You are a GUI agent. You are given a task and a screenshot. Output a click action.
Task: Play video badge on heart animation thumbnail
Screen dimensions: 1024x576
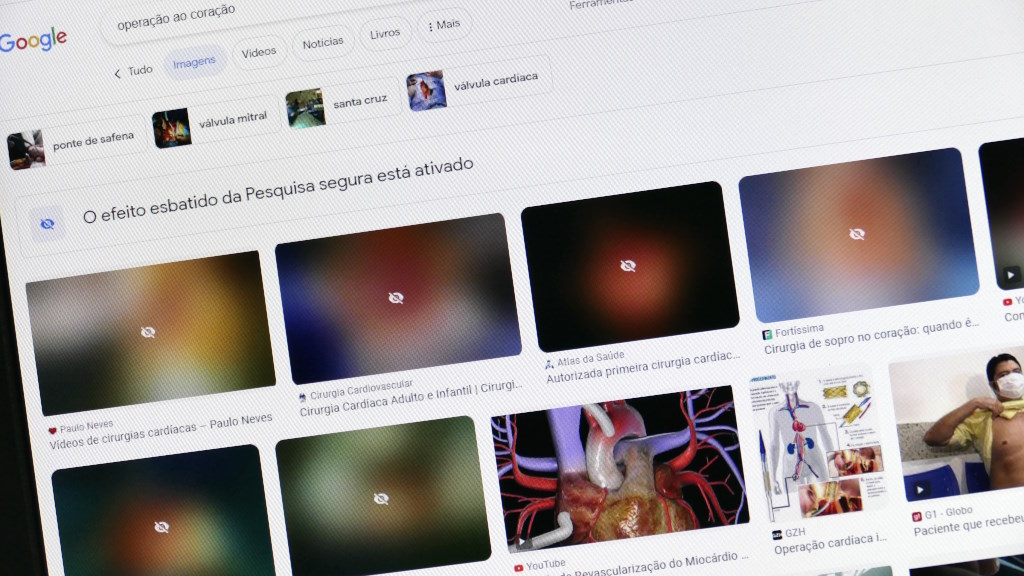point(522,541)
